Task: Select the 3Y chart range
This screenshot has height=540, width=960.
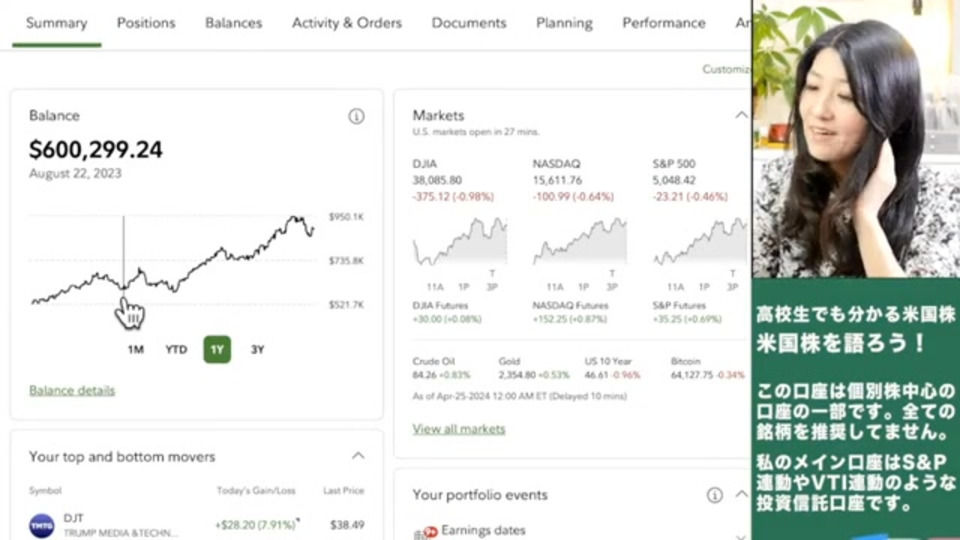Action: [x=257, y=349]
